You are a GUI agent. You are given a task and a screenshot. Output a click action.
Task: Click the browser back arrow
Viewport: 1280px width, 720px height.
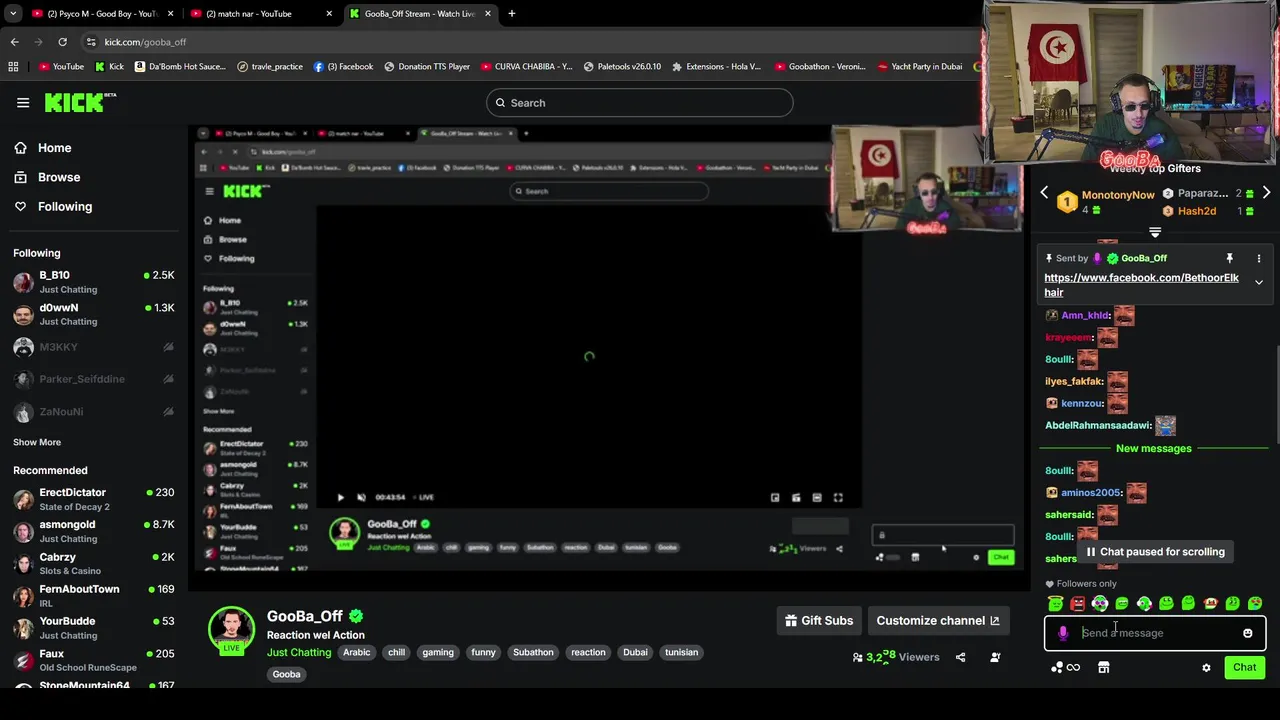(14, 42)
